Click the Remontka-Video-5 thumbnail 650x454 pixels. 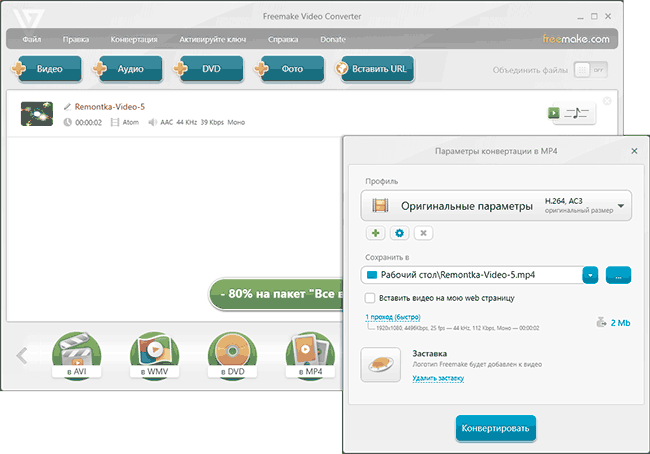[x=37, y=114]
